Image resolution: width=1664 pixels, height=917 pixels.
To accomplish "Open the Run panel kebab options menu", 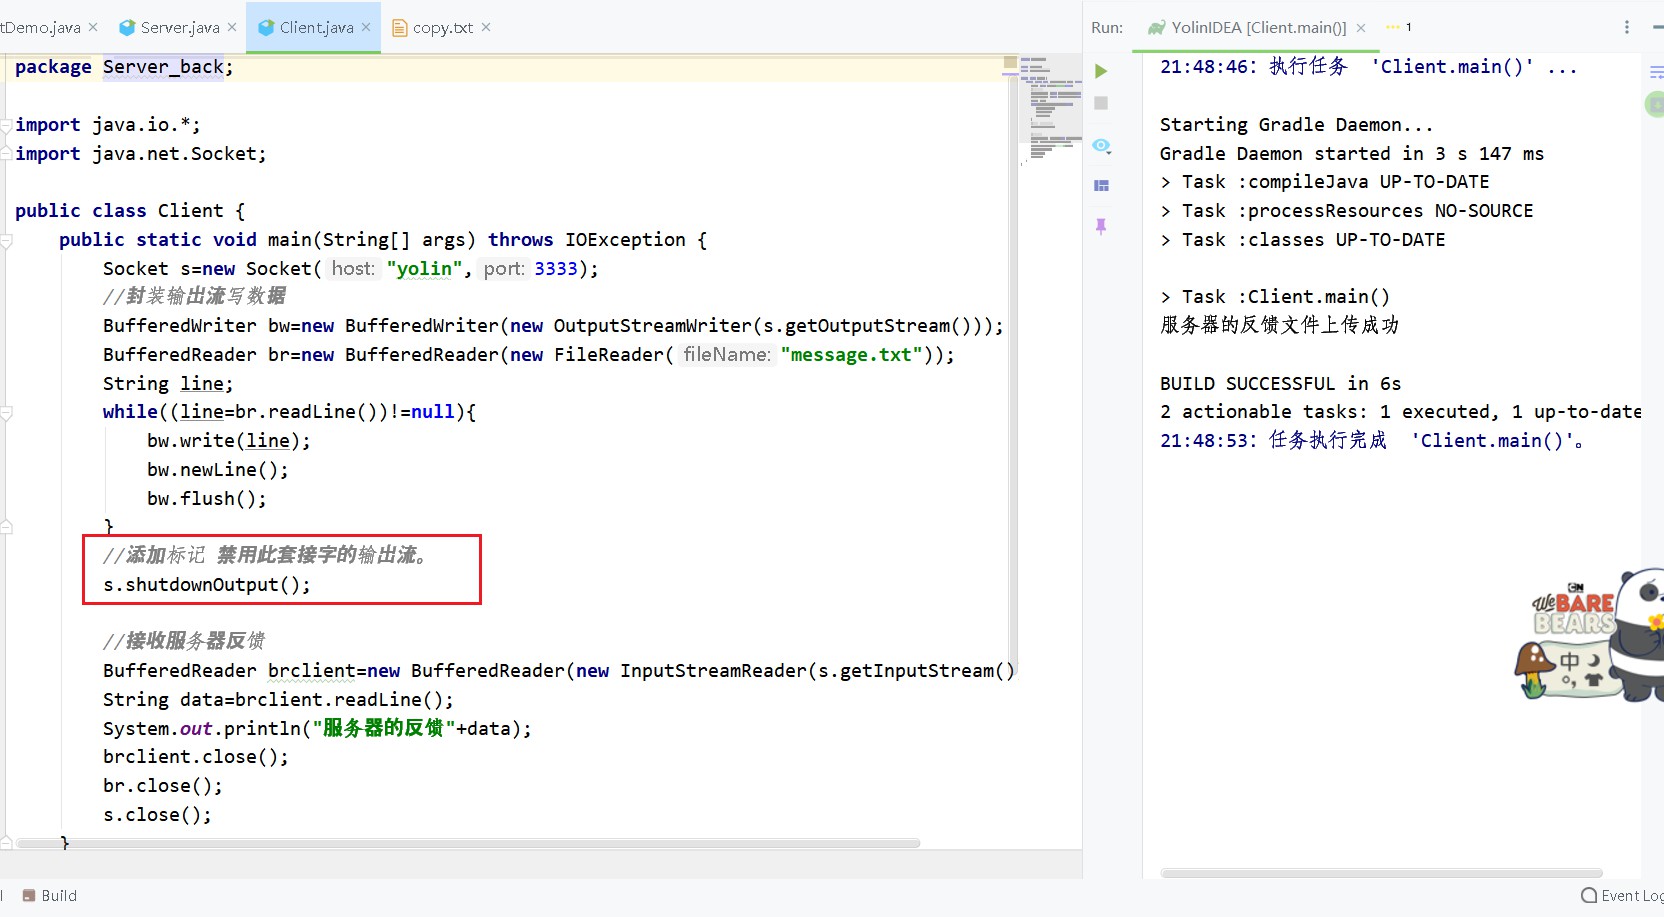I will (x=1627, y=27).
